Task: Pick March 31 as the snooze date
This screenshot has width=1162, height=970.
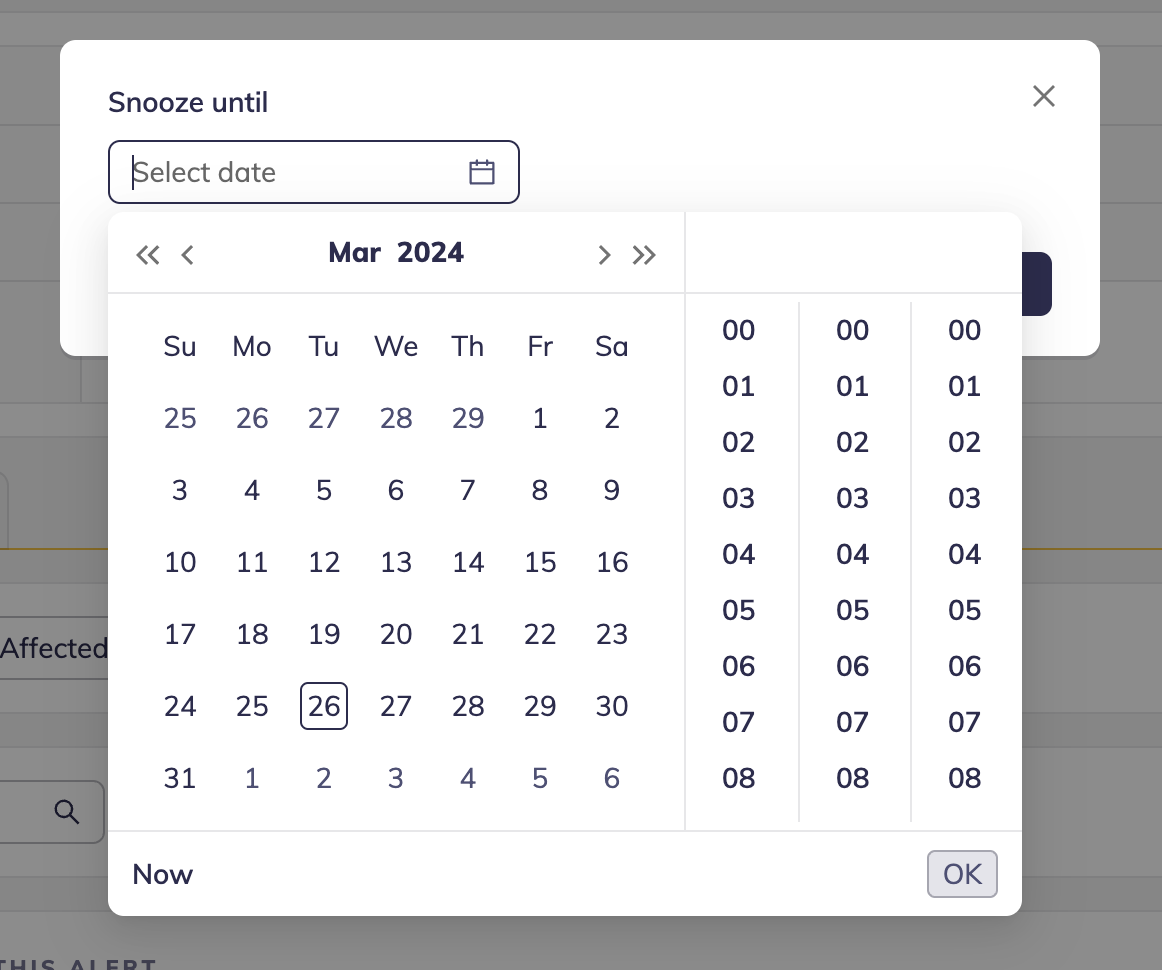Action: click(x=180, y=778)
